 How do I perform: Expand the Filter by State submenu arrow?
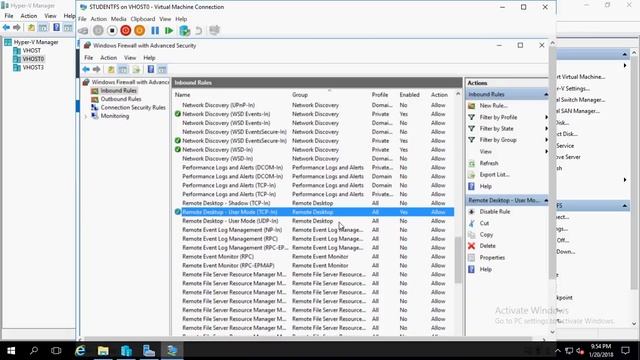point(546,129)
